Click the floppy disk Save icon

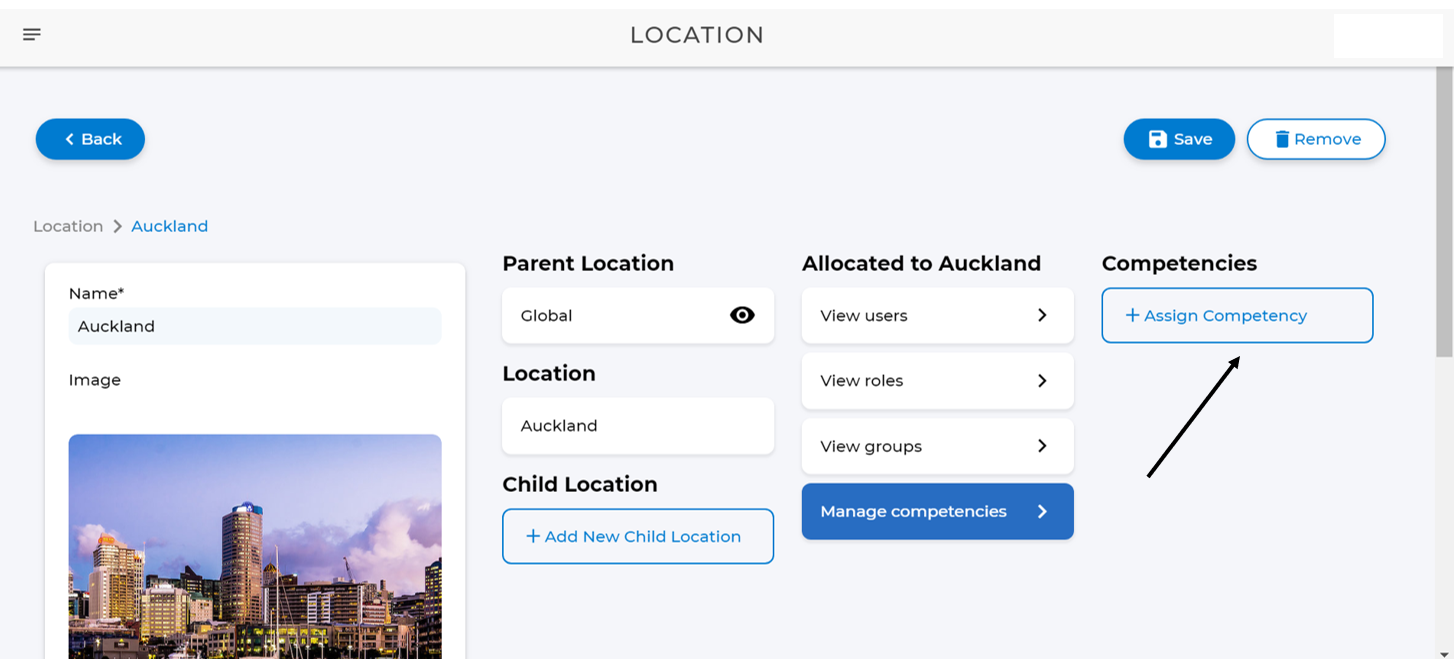pyautogui.click(x=1157, y=139)
